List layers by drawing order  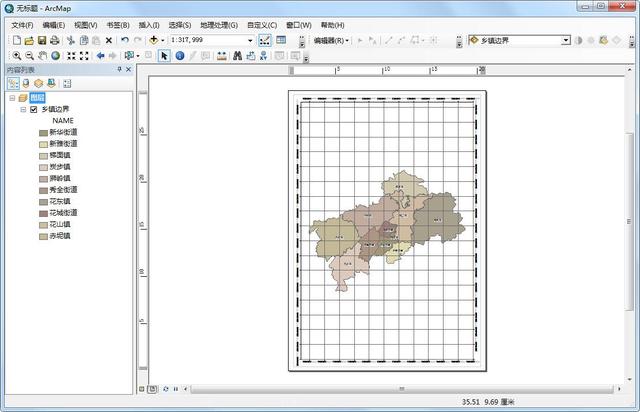coord(13,84)
